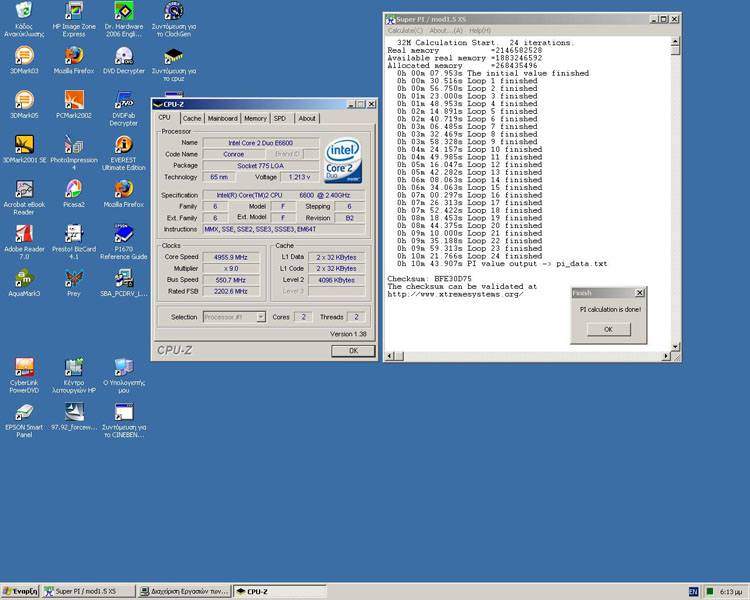
Task: Open the Help menu in Super PI
Action: (480, 30)
